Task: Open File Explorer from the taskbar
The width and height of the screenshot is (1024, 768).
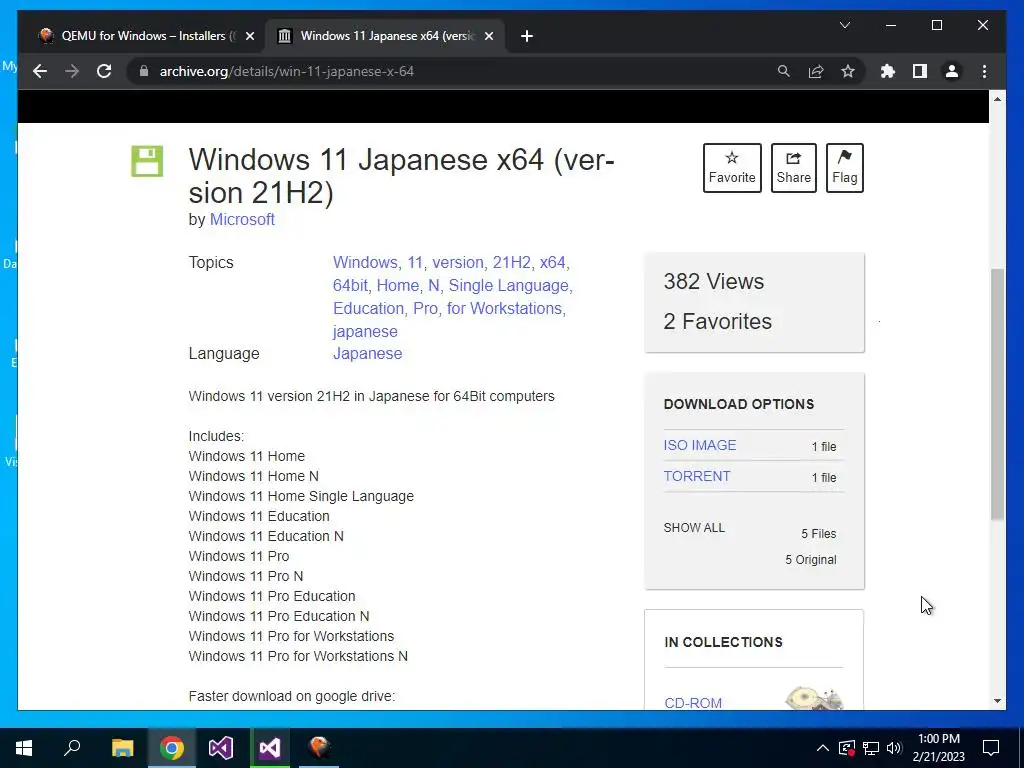Action: 122,748
